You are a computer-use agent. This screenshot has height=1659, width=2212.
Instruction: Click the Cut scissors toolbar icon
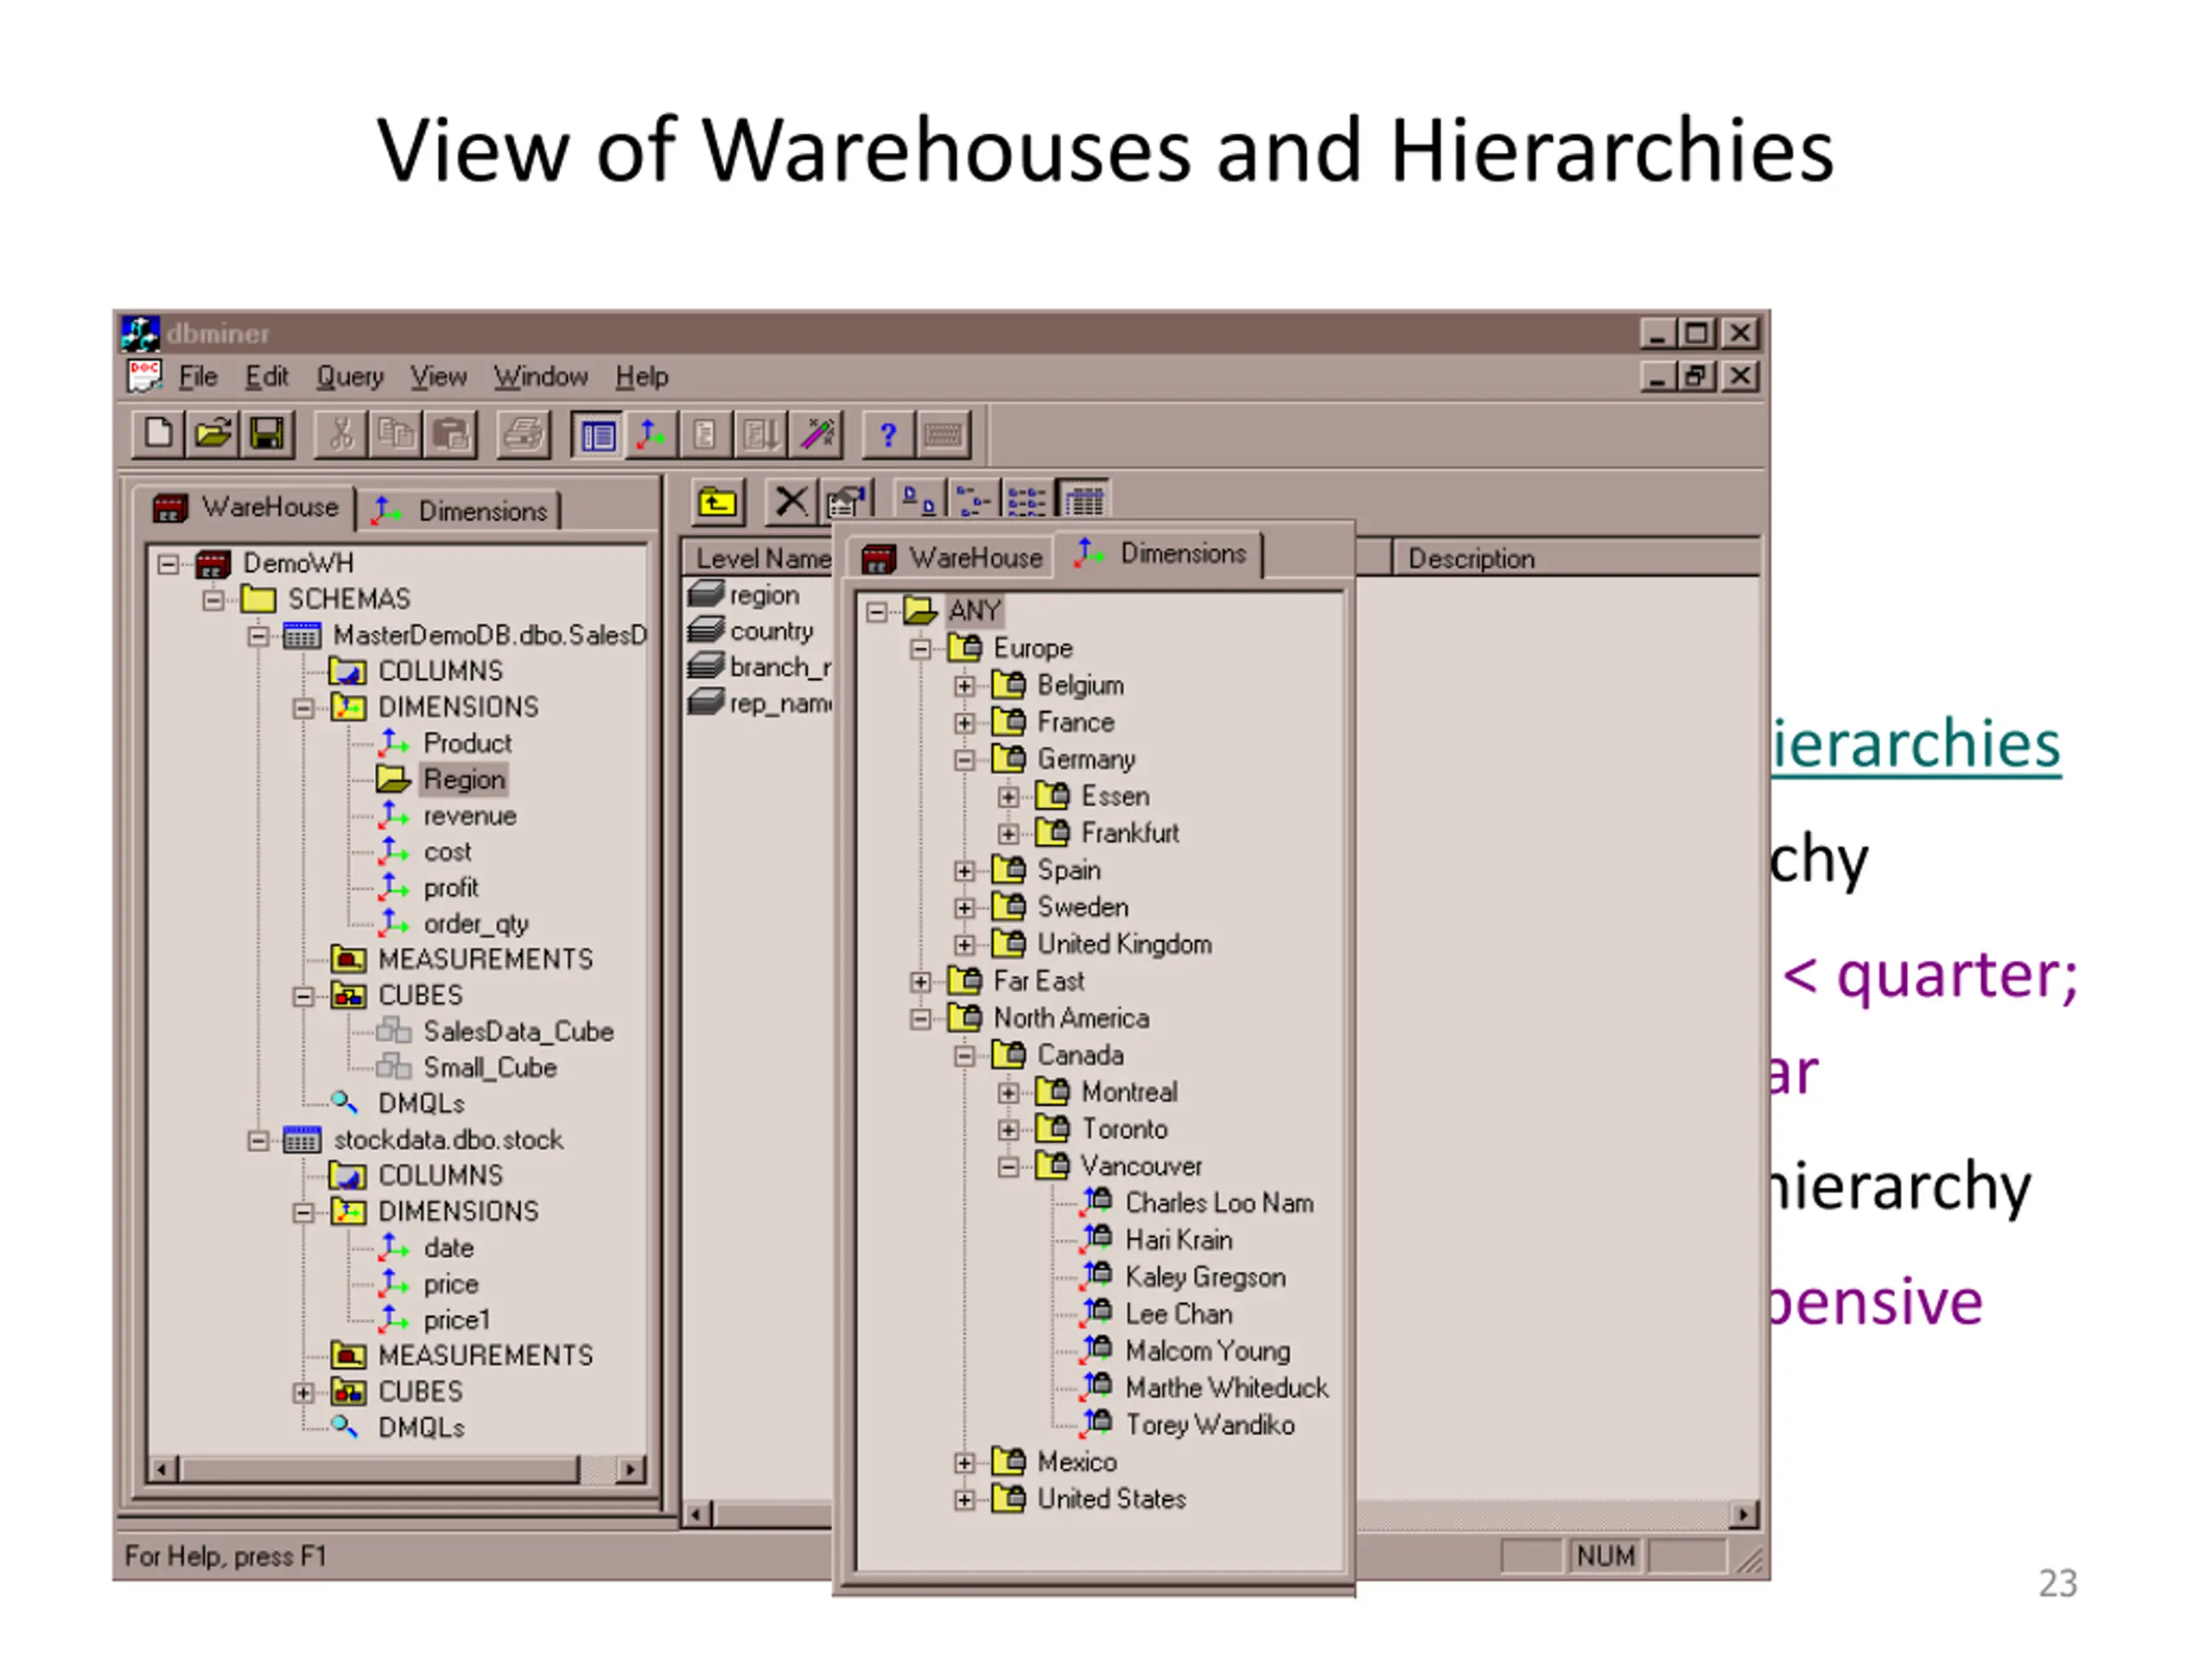342,434
